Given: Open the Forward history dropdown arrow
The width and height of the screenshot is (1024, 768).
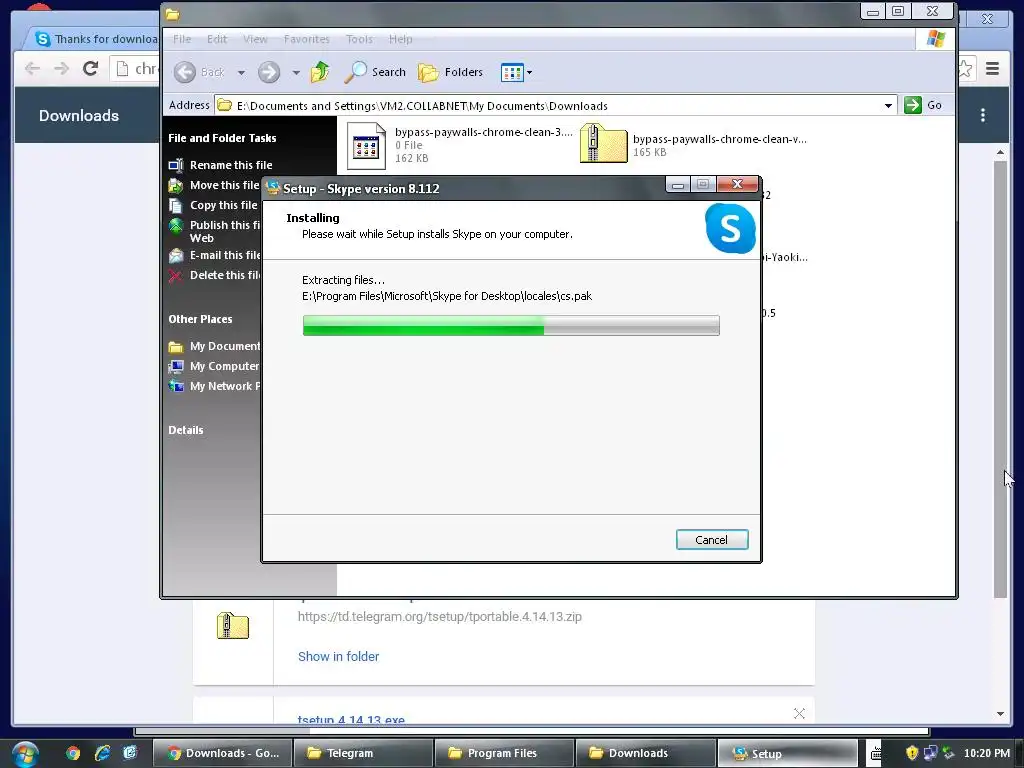Looking at the screenshot, I should tap(296, 72).
